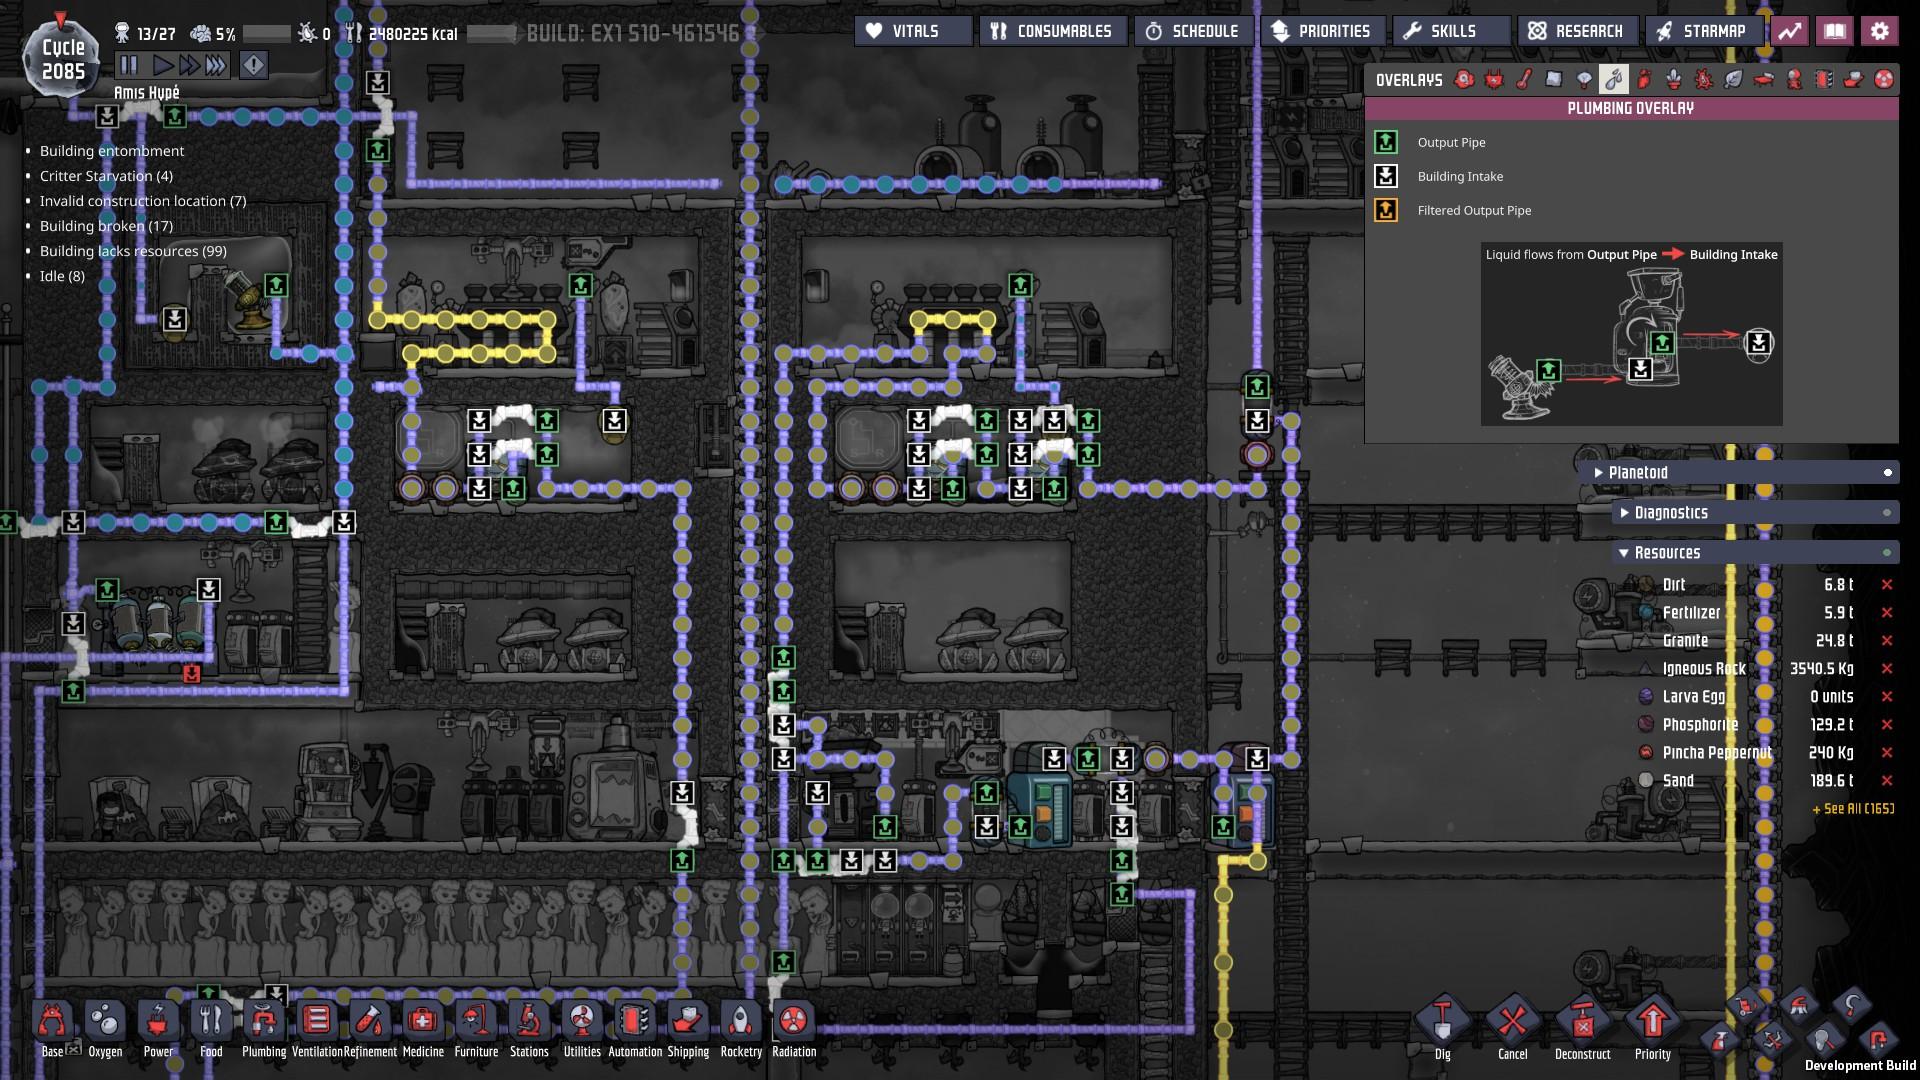1920x1080 pixels.
Task: Unpin Dirt from the resources list
Action: pyautogui.click(x=1887, y=585)
